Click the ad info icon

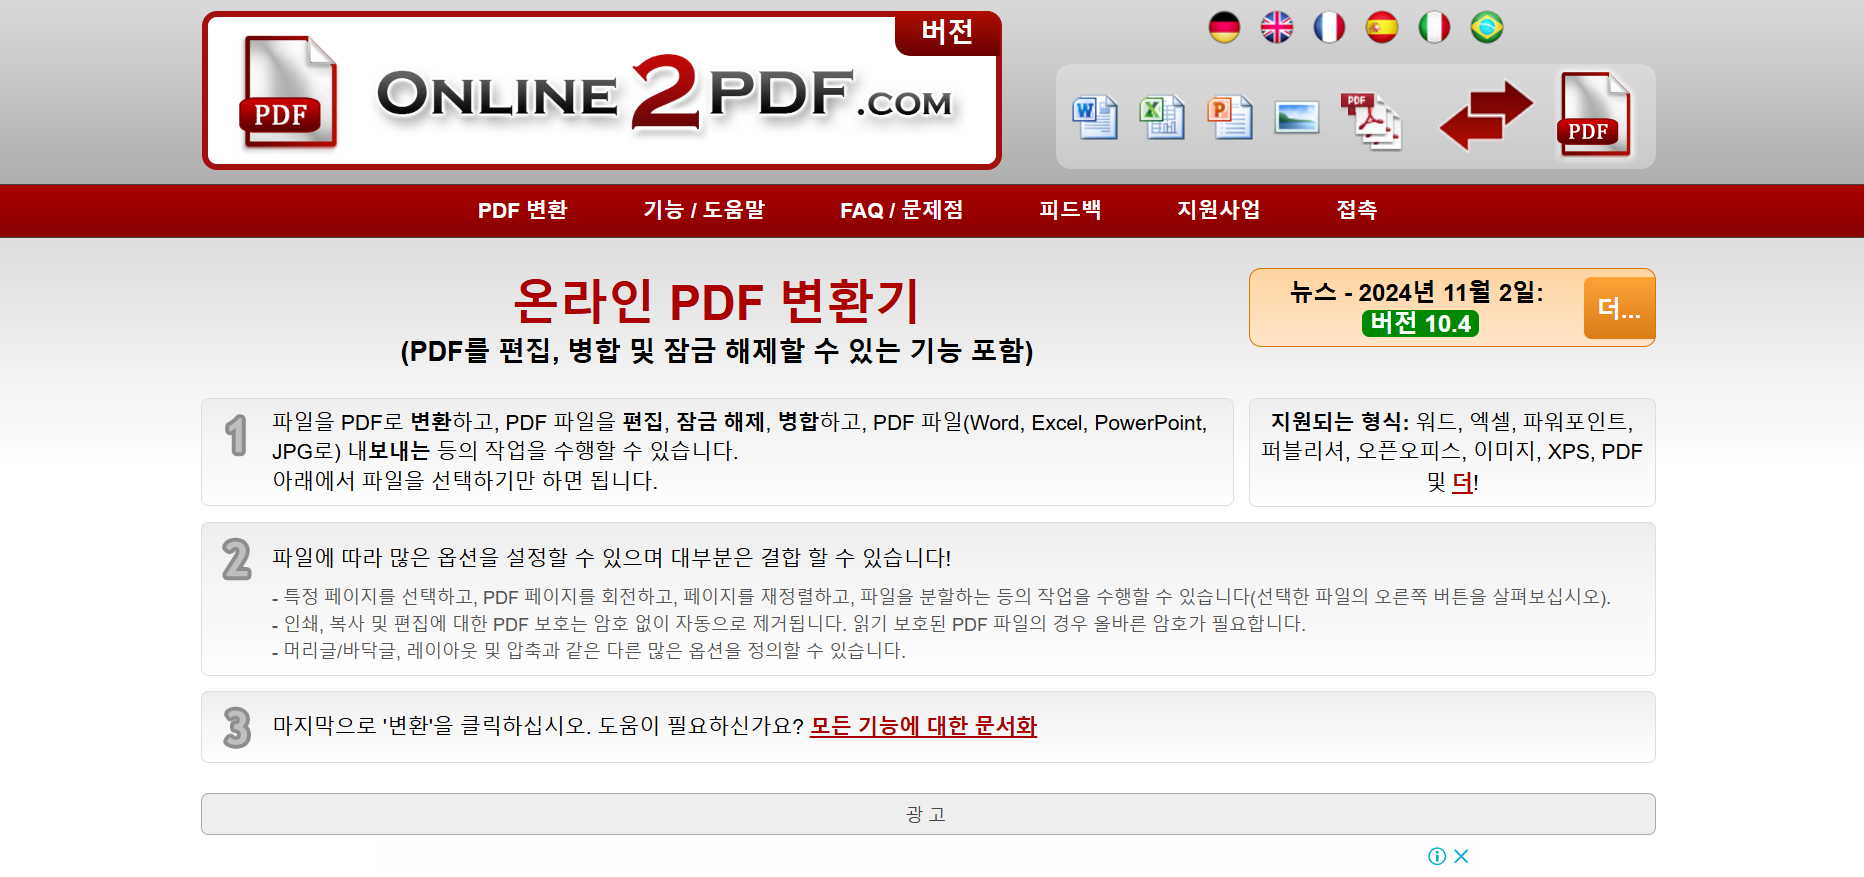pos(1437,856)
